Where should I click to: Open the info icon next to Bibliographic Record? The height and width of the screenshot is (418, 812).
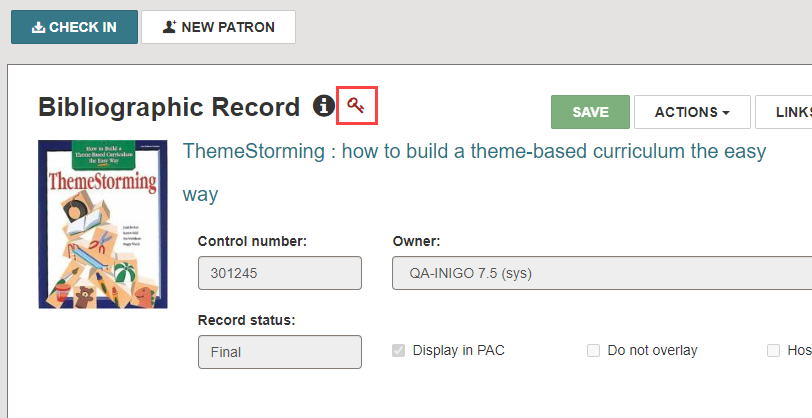[x=324, y=106]
